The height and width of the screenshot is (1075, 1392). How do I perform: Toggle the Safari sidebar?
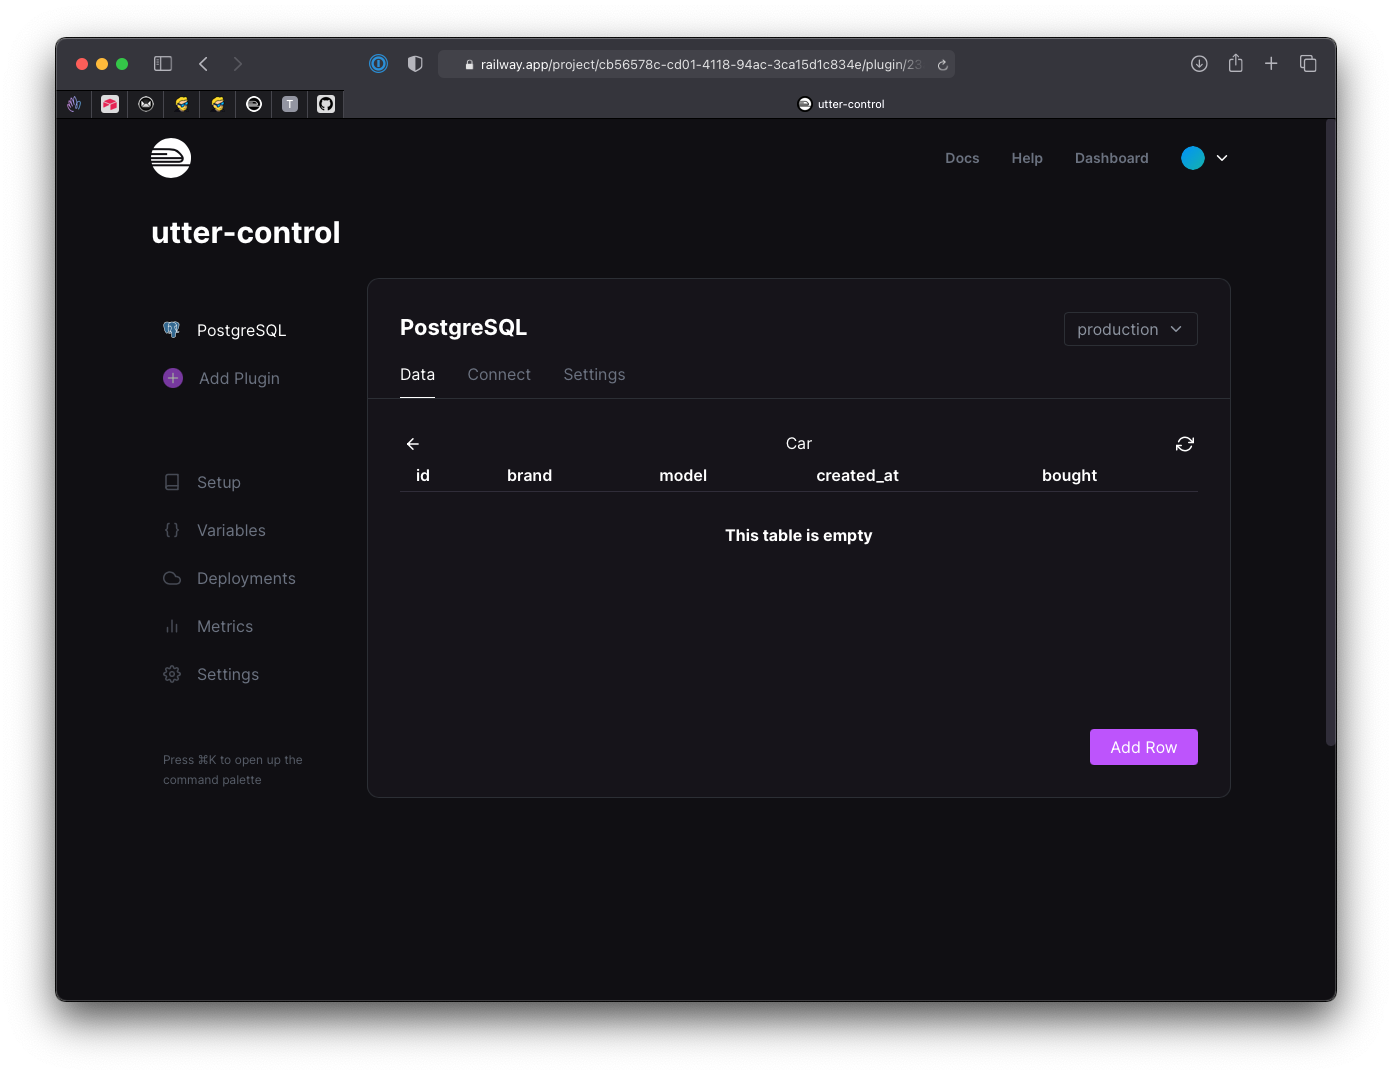(163, 64)
